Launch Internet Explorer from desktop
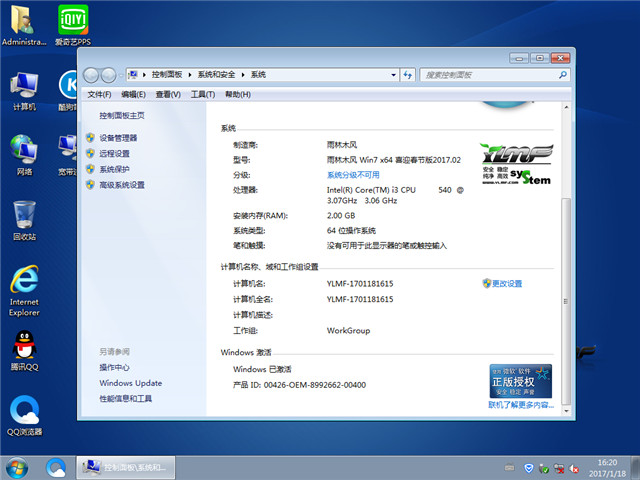640x480 pixels. tap(24, 291)
